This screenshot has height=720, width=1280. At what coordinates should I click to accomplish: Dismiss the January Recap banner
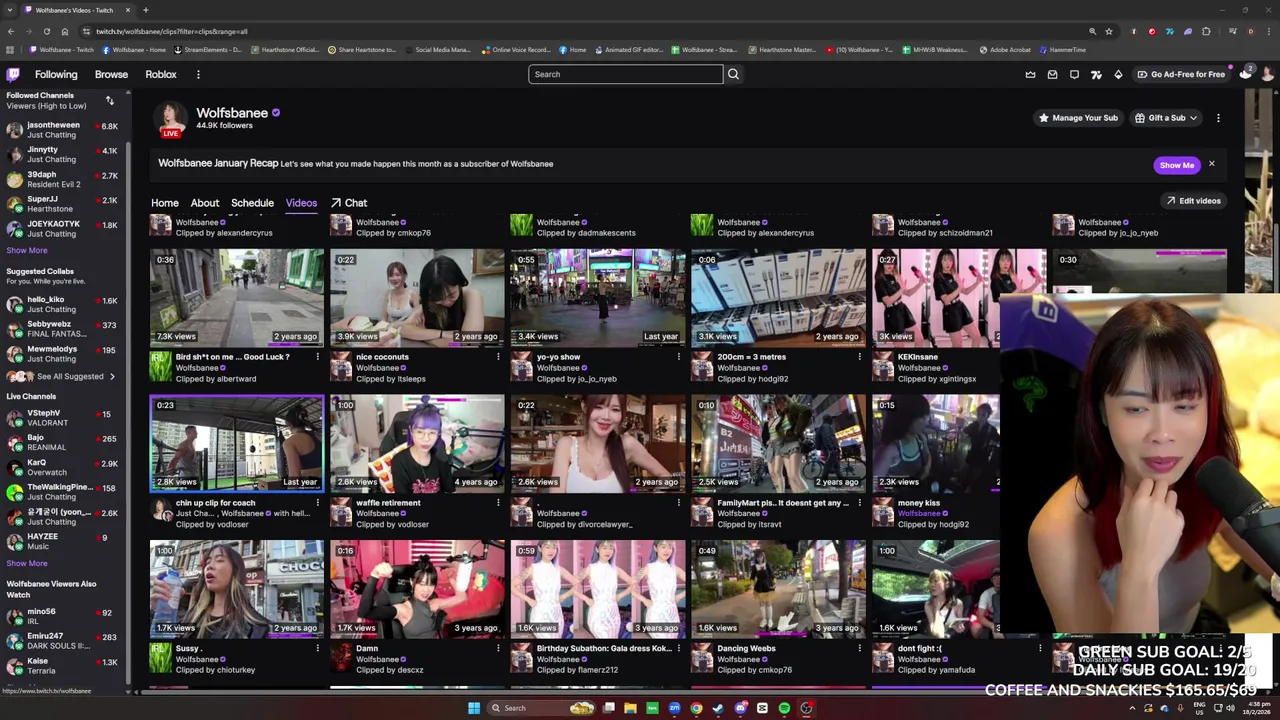(x=1211, y=164)
